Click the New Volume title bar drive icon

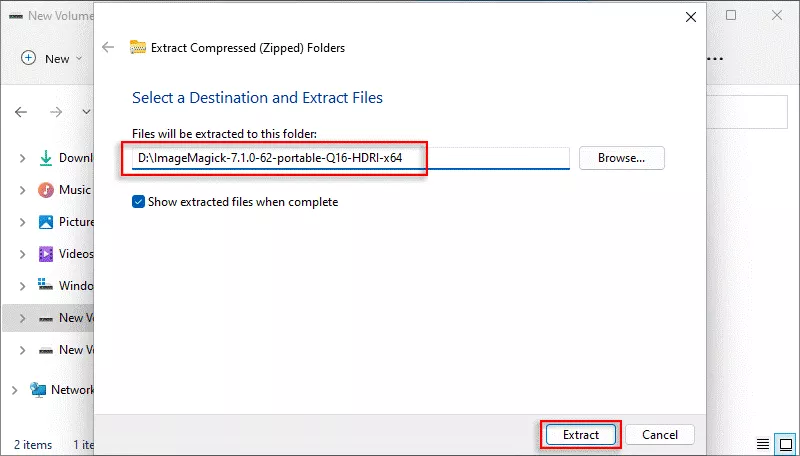(x=16, y=16)
